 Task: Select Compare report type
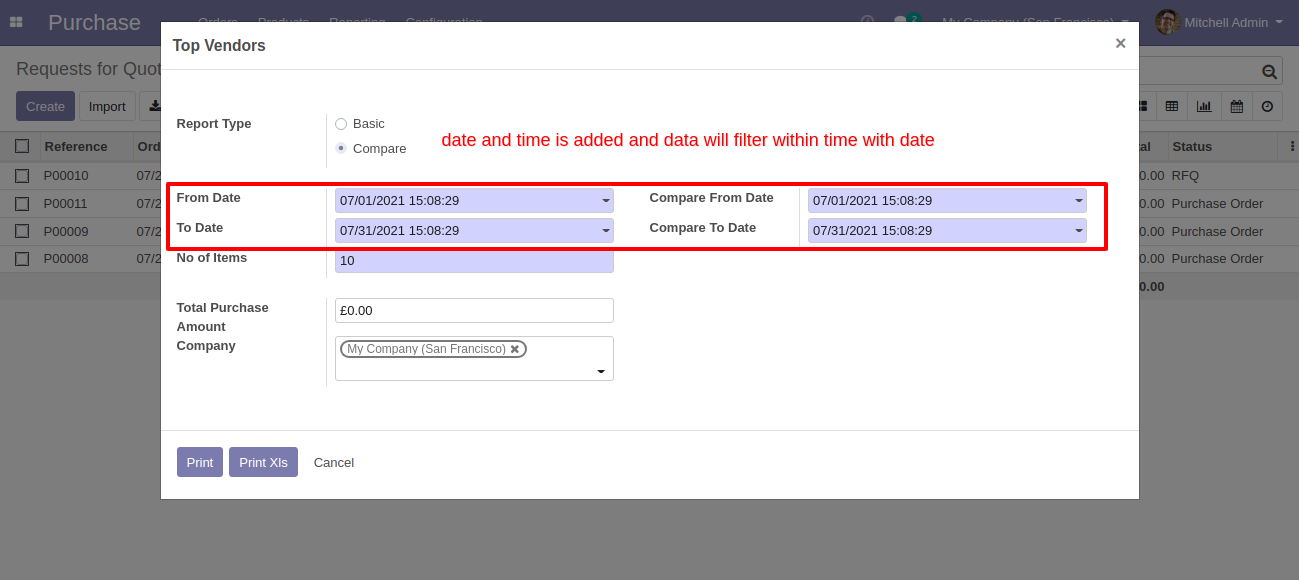click(341, 148)
